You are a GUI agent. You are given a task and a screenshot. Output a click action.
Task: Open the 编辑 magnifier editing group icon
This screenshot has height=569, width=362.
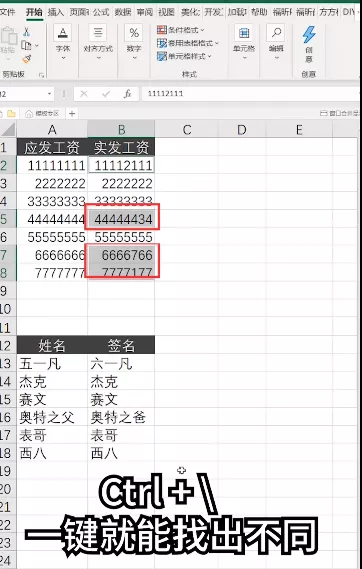(276, 33)
